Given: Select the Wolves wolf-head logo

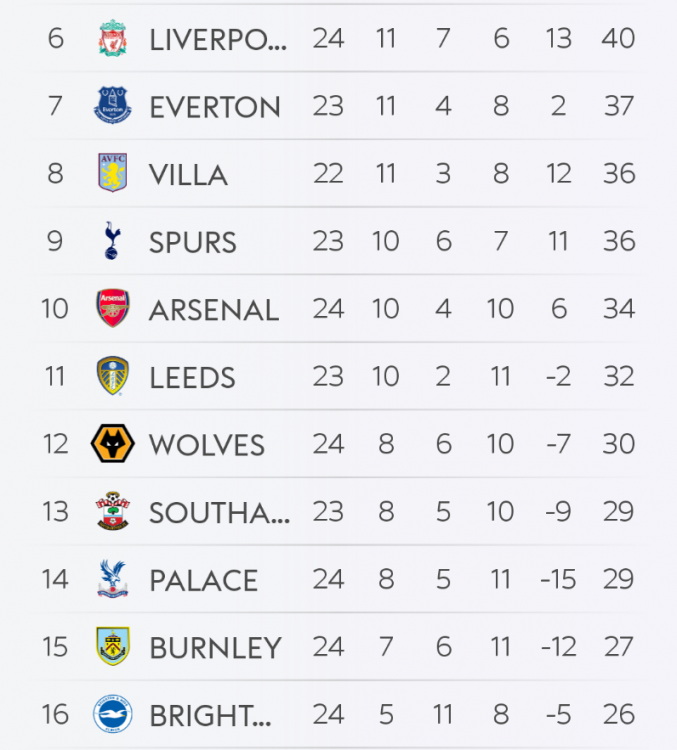Looking at the screenshot, I should coord(113,443).
